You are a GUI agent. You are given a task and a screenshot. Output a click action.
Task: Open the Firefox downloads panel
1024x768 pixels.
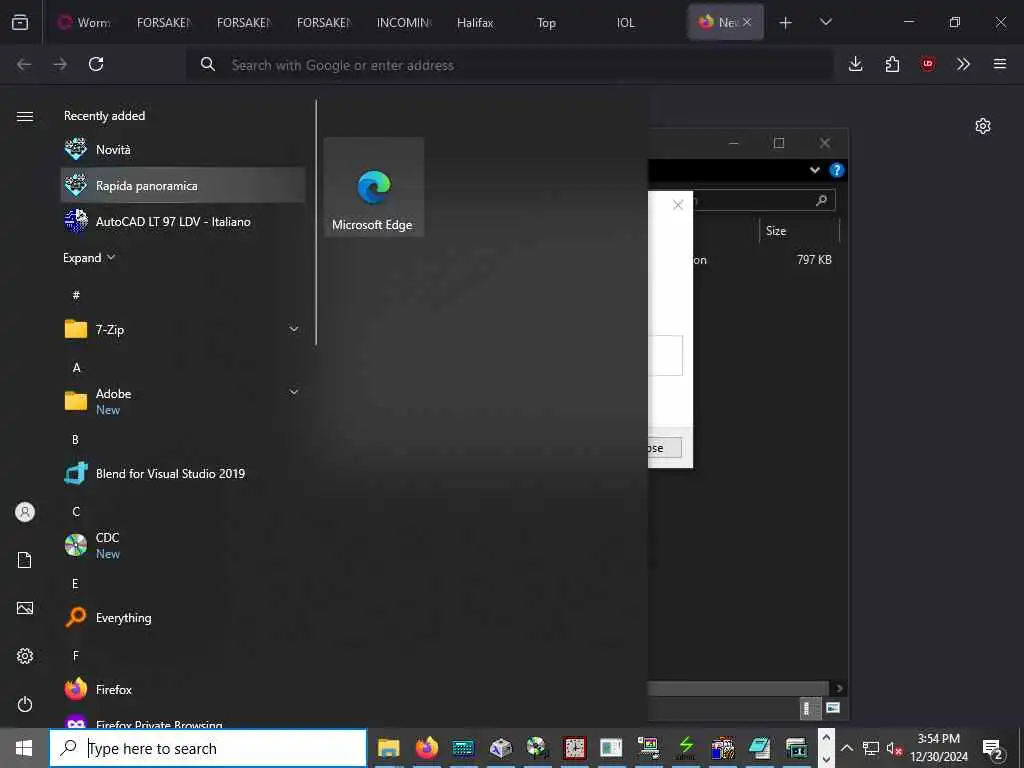856,64
